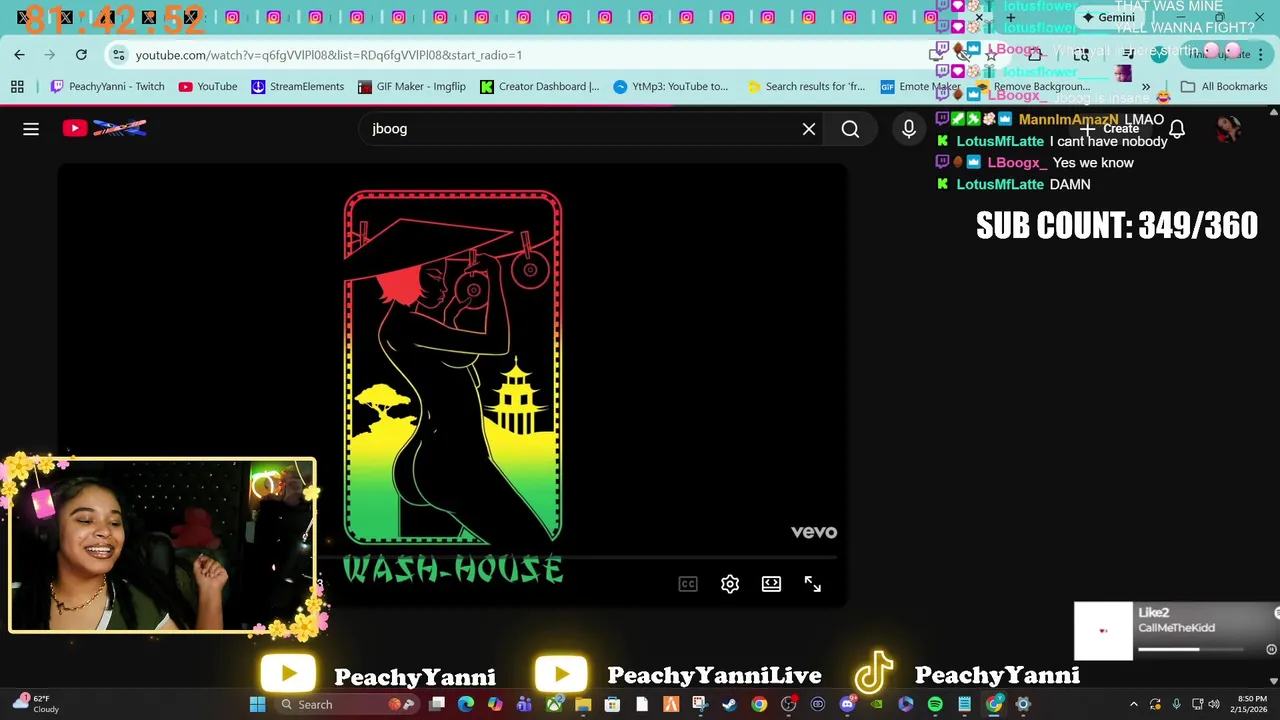
Task: Open Steam from the taskbar
Action: [x=729, y=705]
